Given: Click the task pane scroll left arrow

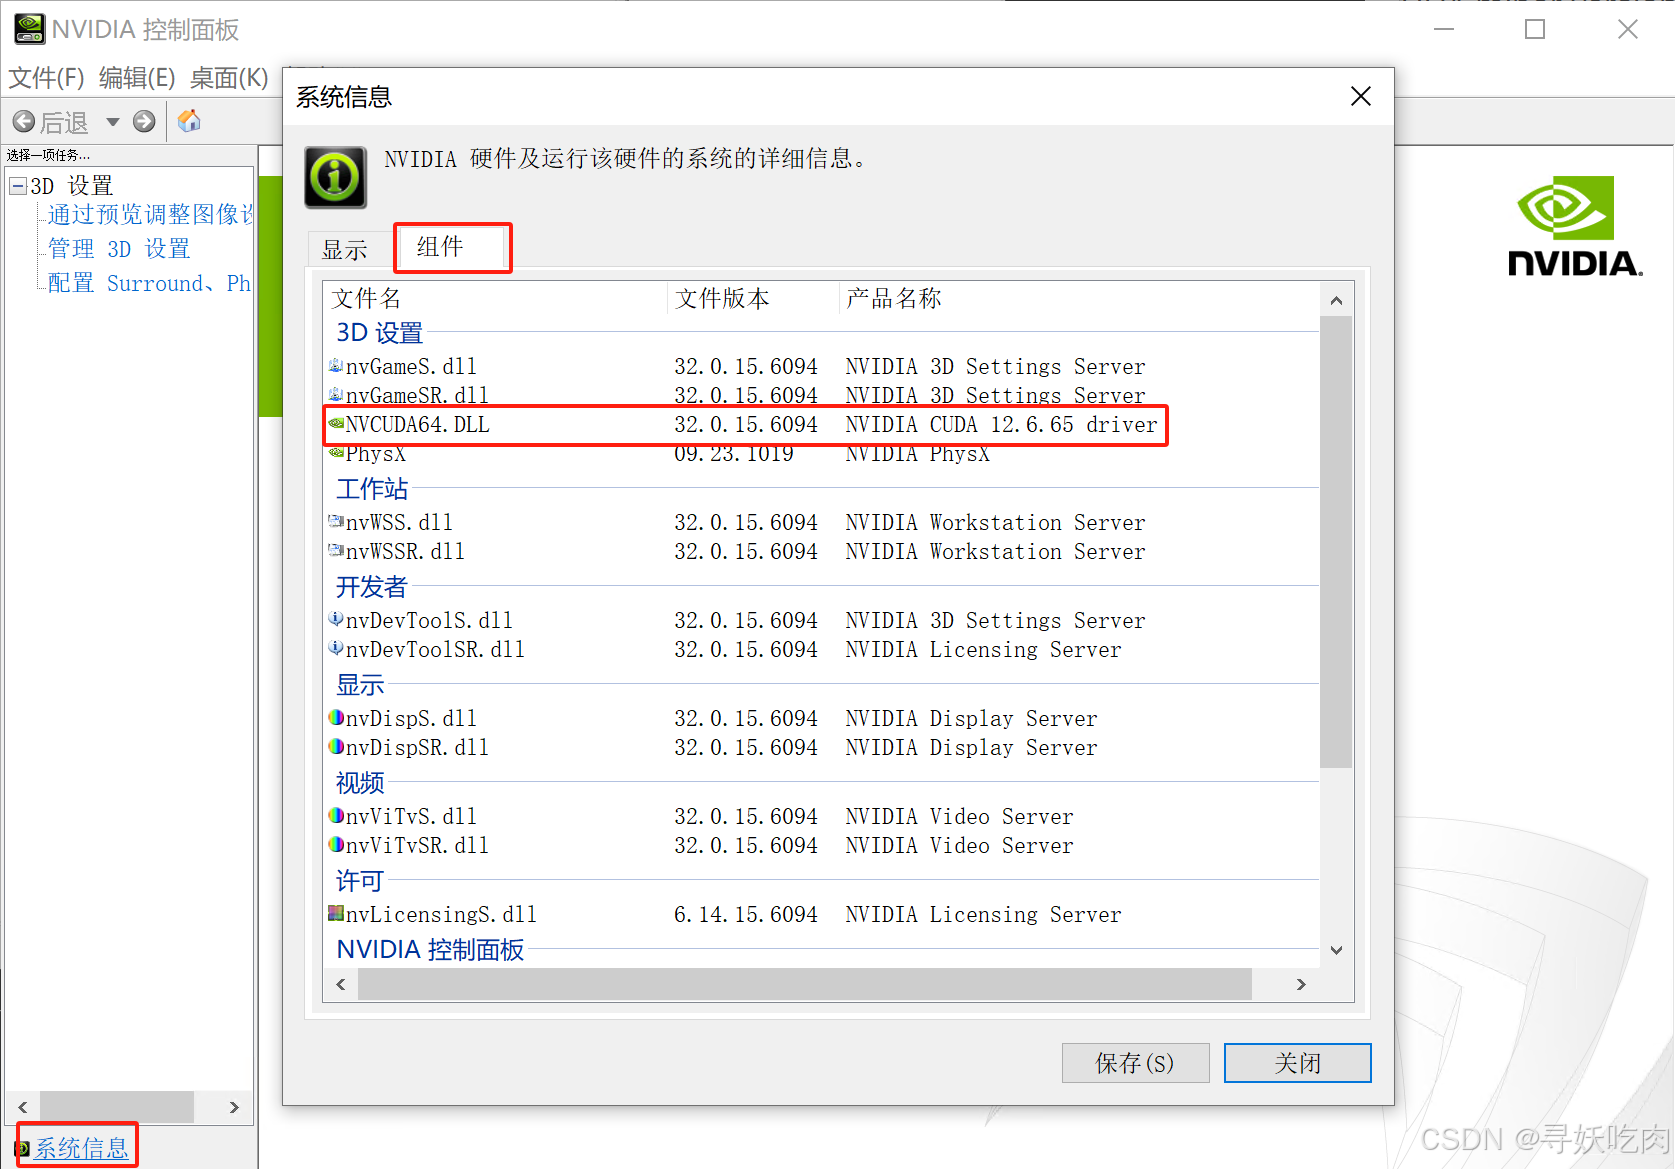Looking at the screenshot, I should point(22,1107).
